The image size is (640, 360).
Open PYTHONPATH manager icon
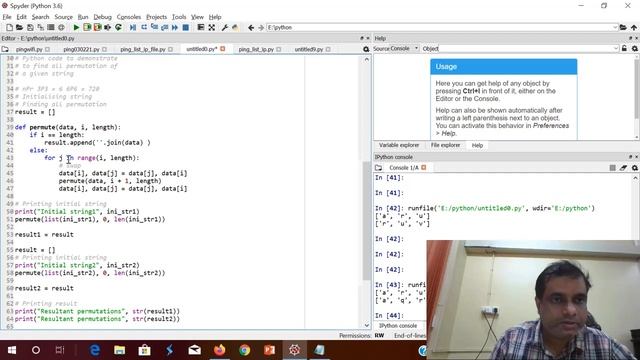tap(235, 27)
